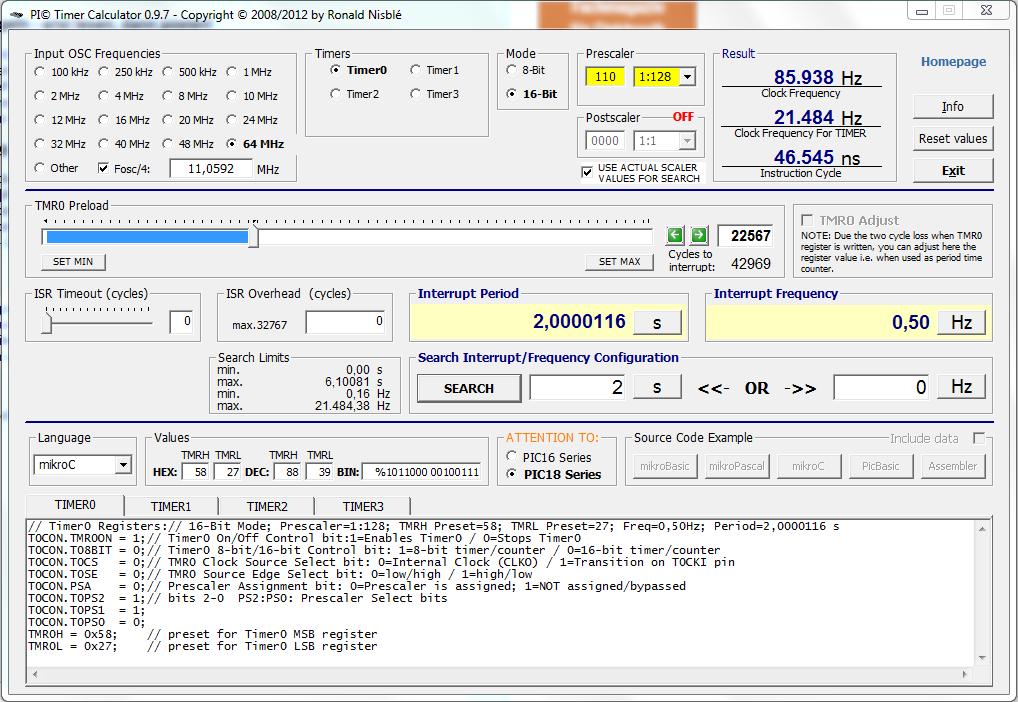Switch to the TIMER3 tab
Image resolution: width=1018 pixels, height=702 pixels.
click(x=362, y=507)
